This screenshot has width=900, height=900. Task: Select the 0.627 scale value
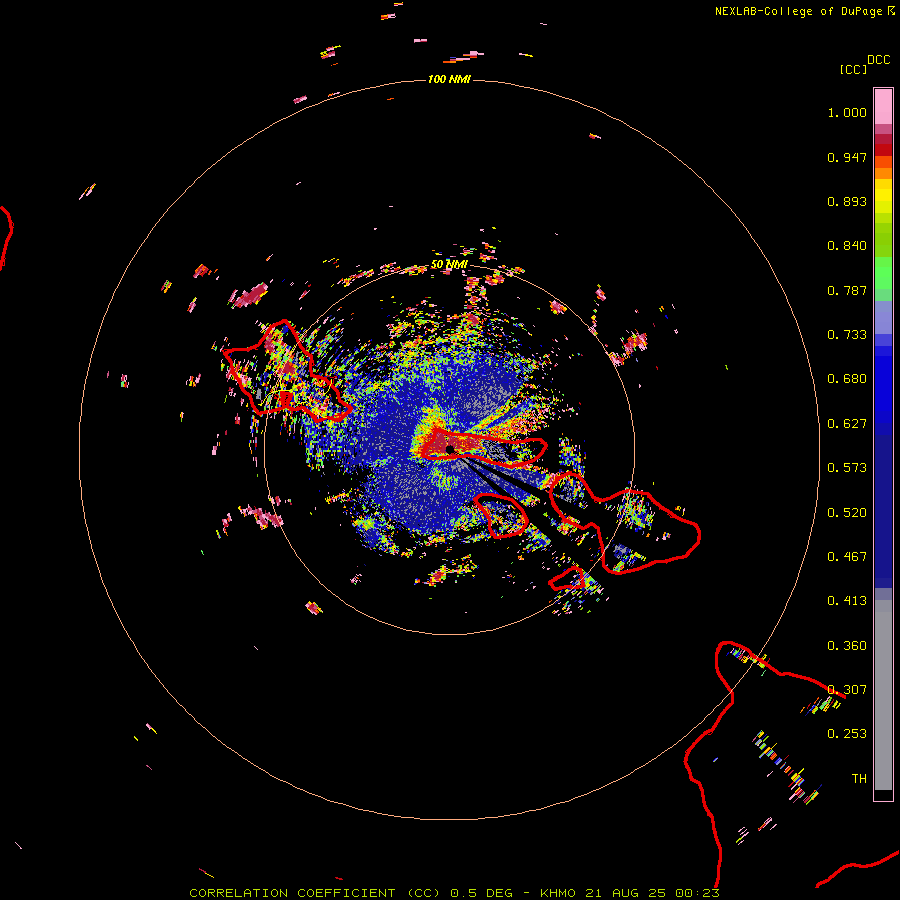pos(847,424)
